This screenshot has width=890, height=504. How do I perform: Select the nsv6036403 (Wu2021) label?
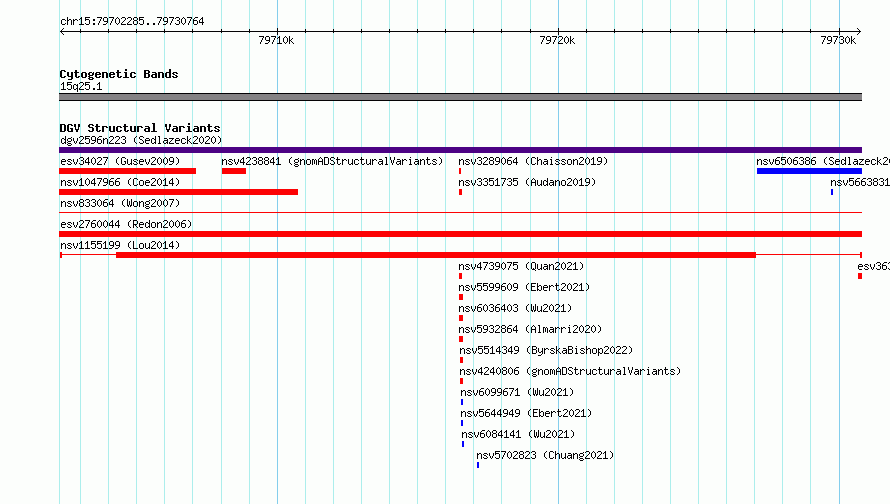pos(515,308)
